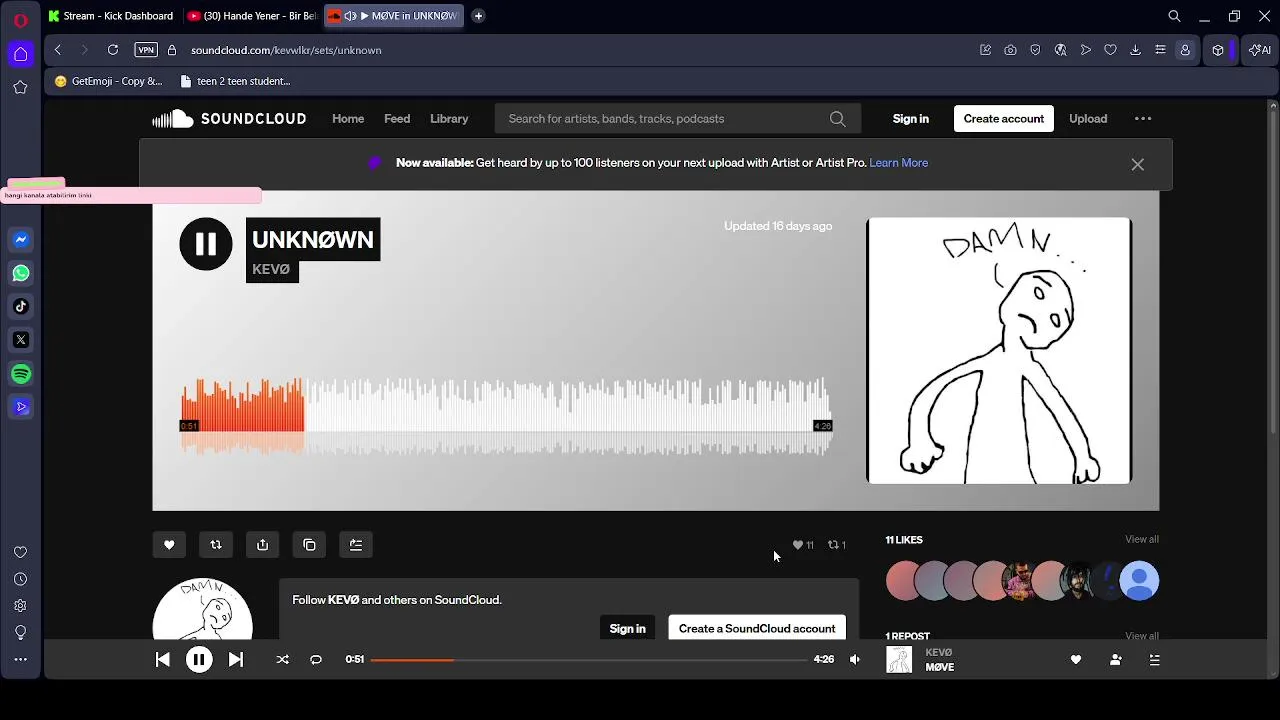Open the DAMN album artwork image
This screenshot has width=1280, height=720.
pyautogui.click(x=999, y=350)
